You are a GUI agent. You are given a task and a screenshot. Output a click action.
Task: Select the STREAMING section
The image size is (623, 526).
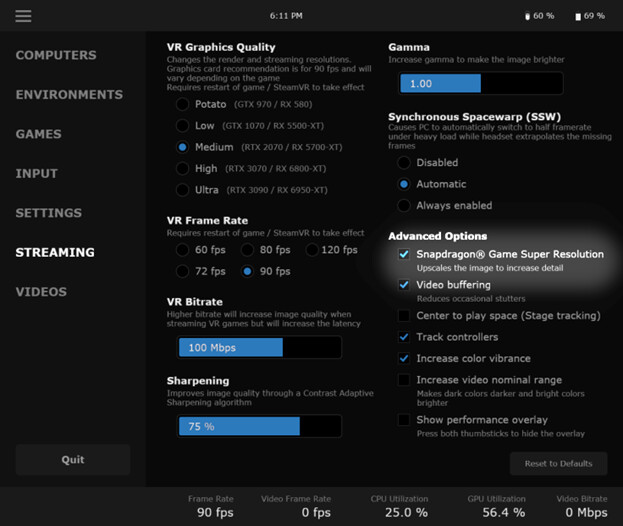[x=55, y=252]
